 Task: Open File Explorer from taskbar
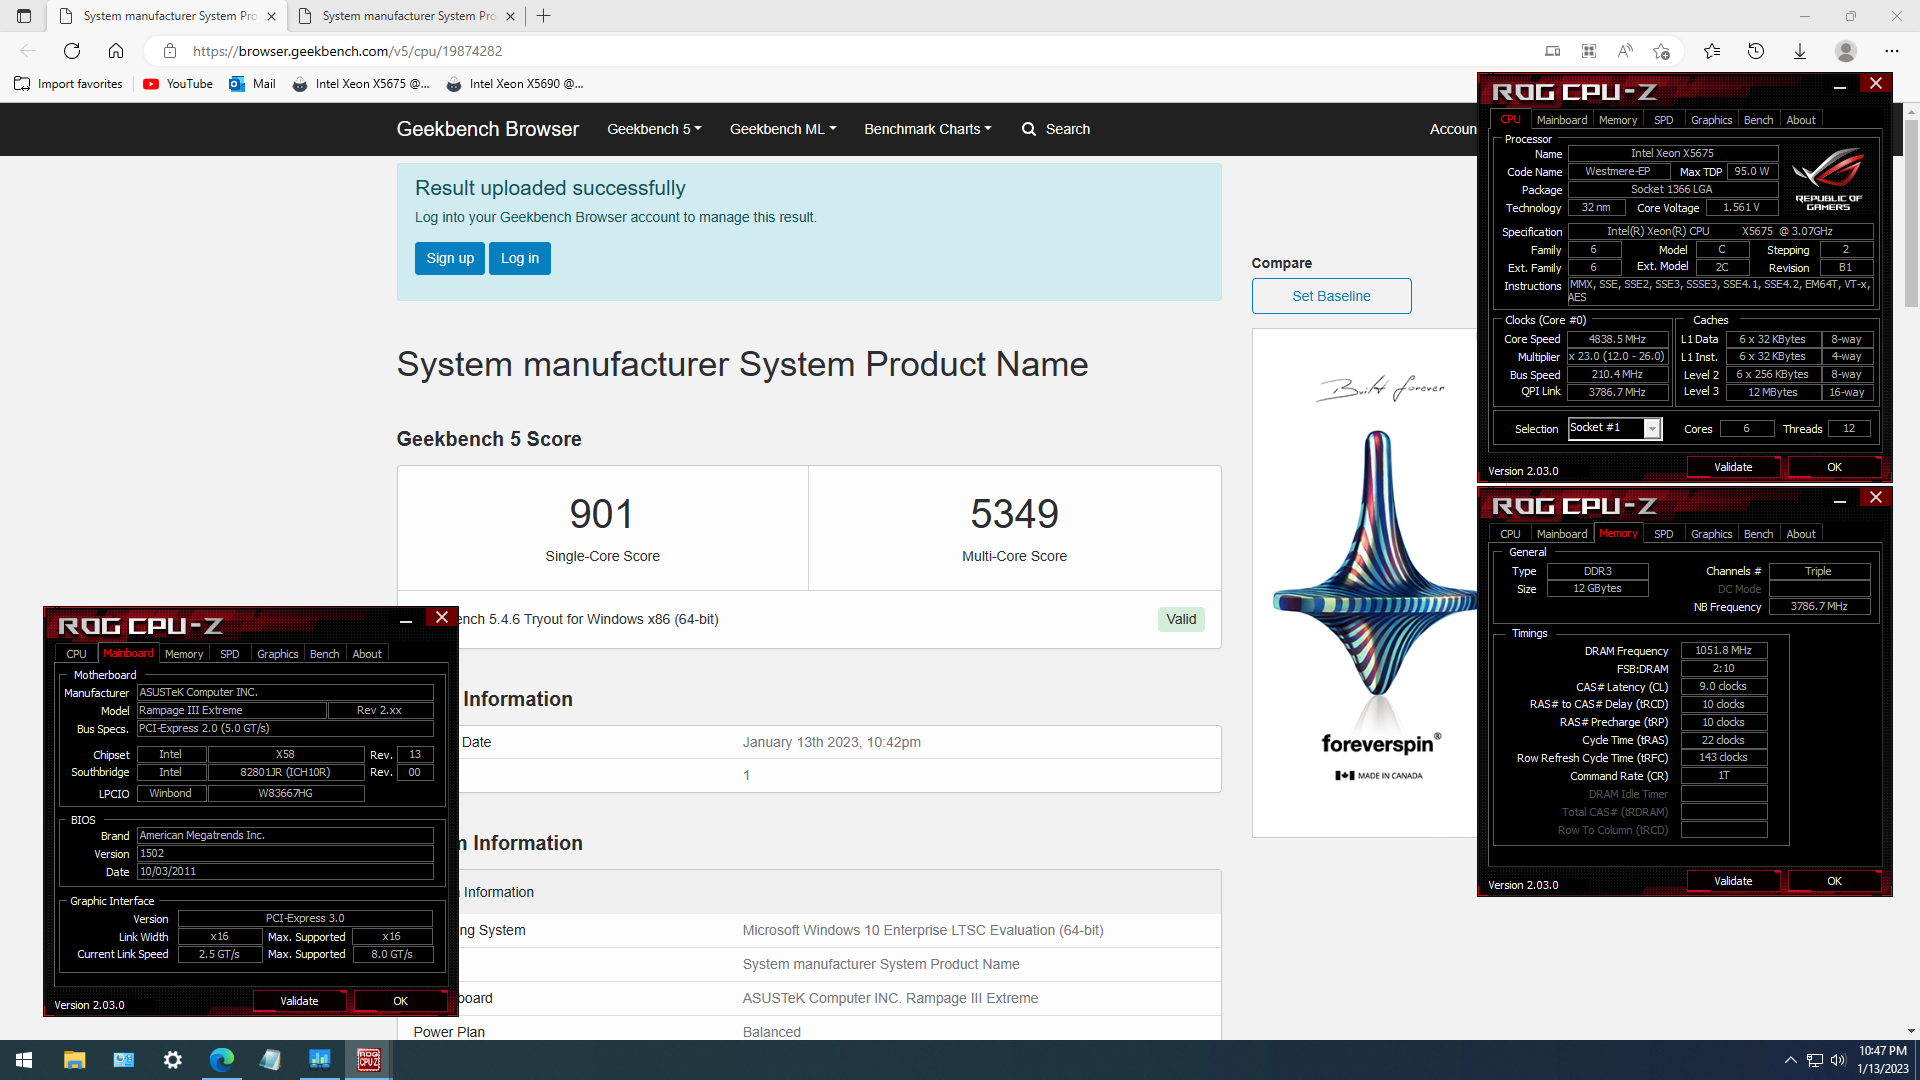74,1060
